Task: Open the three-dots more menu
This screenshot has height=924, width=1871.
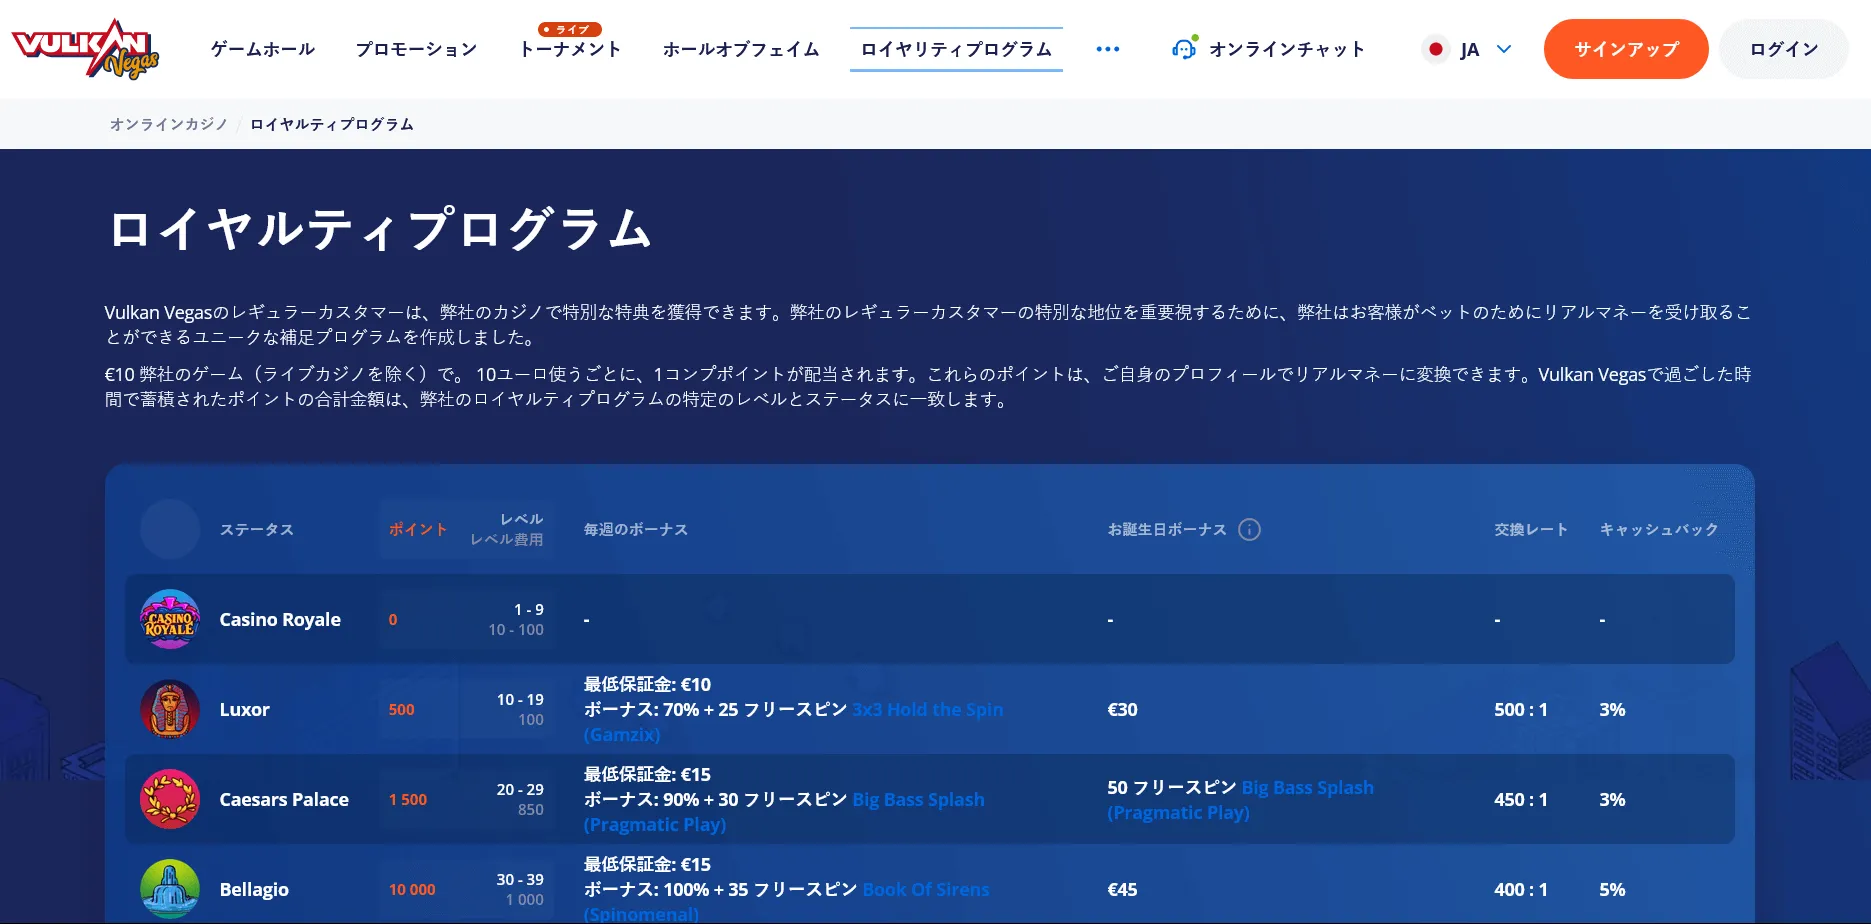Action: 1108,49
